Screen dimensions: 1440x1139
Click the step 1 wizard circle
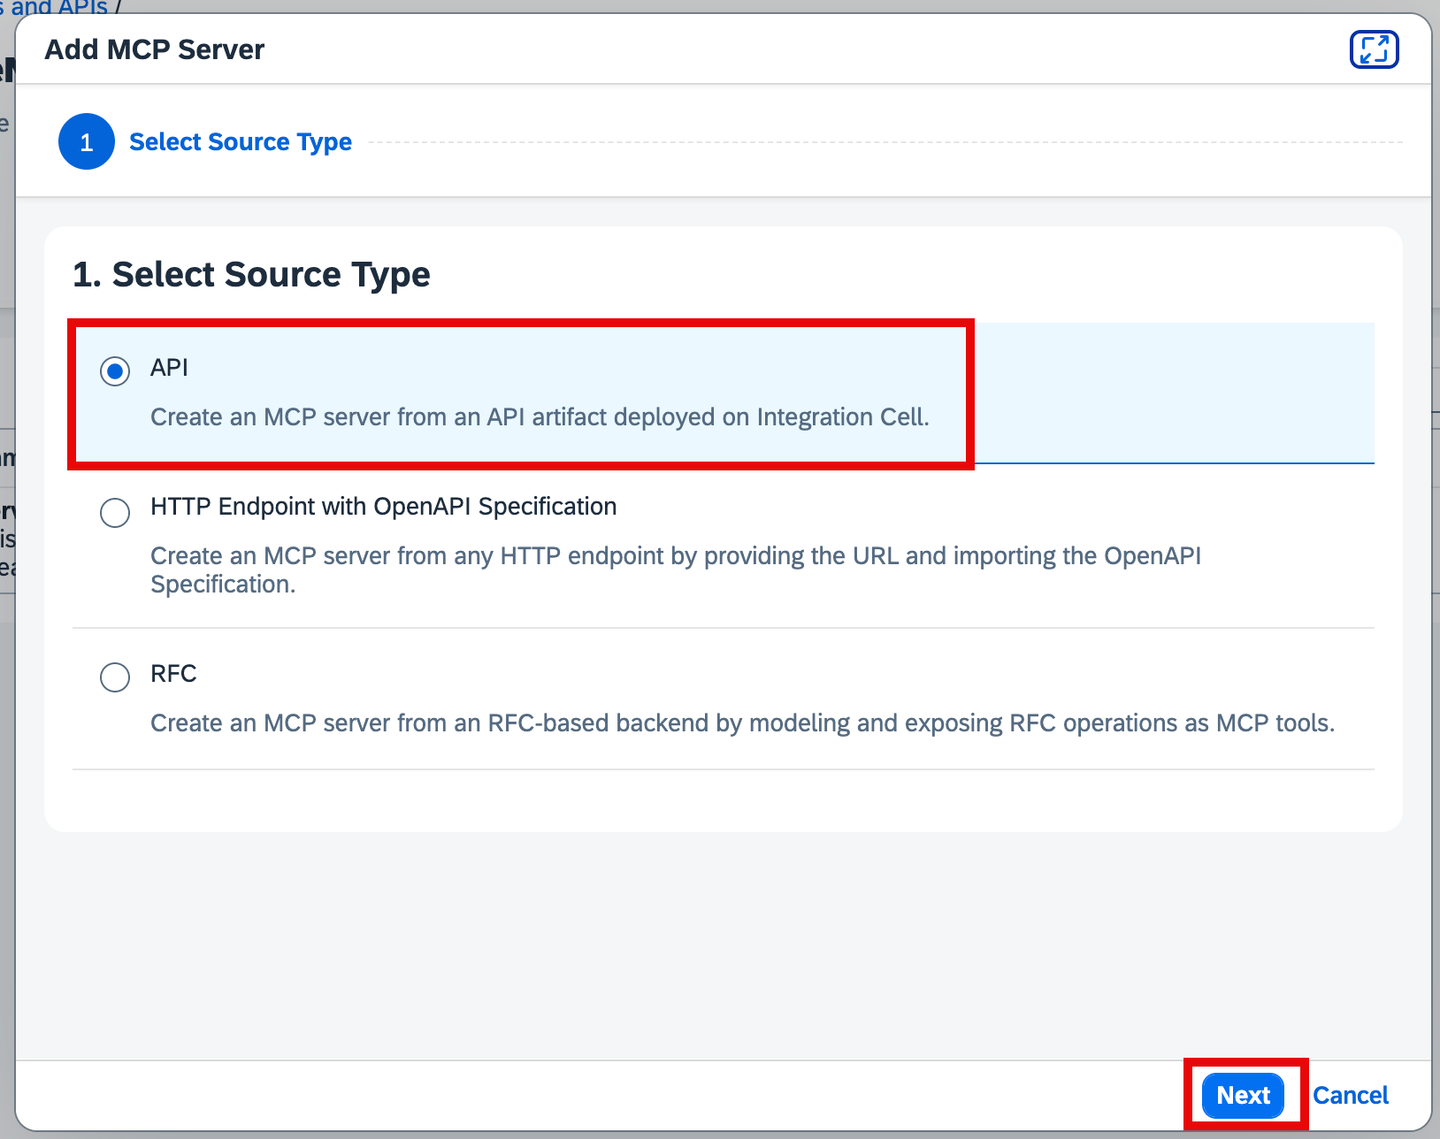[87, 142]
